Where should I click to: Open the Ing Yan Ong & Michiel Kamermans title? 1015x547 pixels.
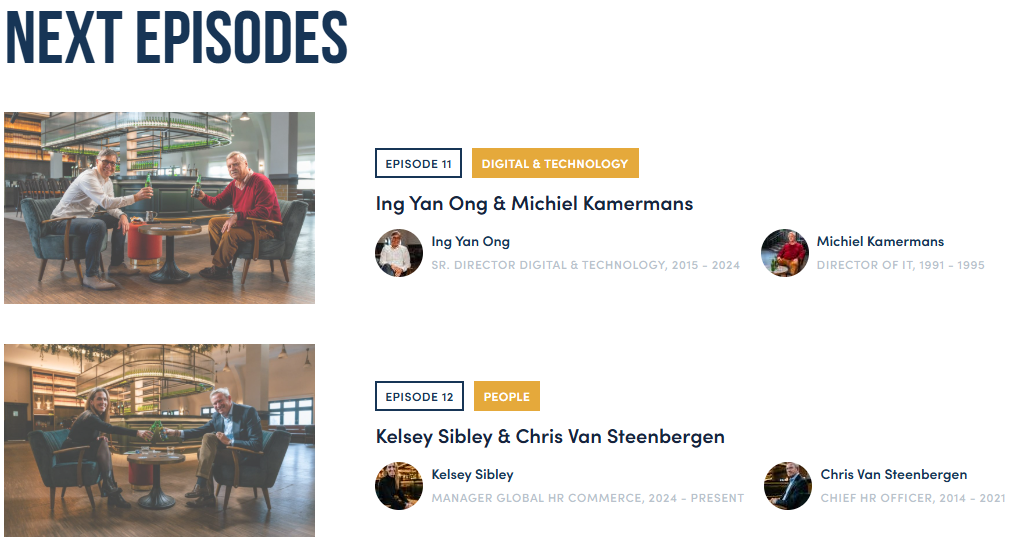534,203
